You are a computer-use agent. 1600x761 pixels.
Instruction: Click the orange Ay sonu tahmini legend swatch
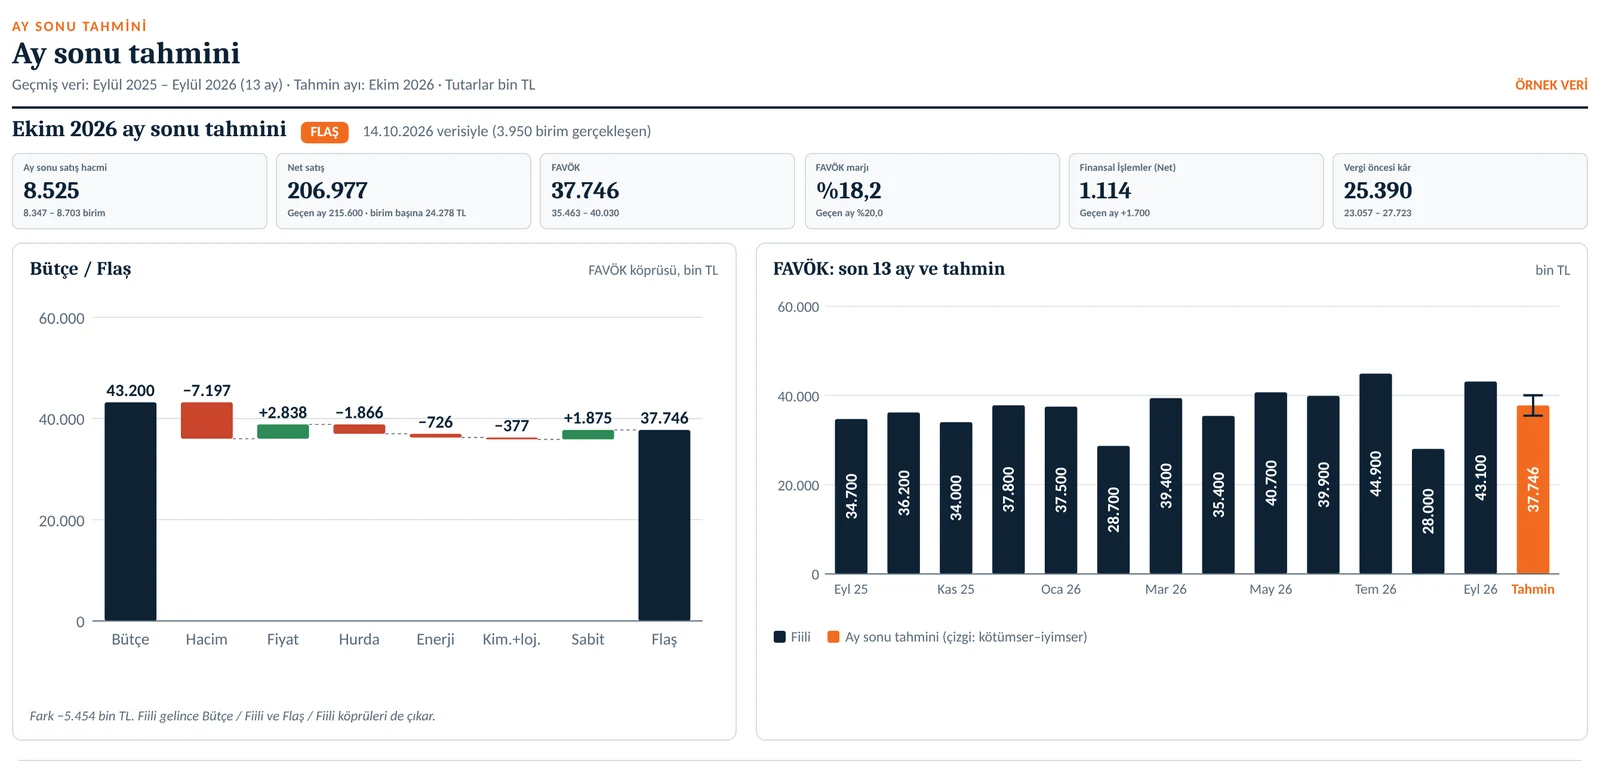click(x=833, y=637)
